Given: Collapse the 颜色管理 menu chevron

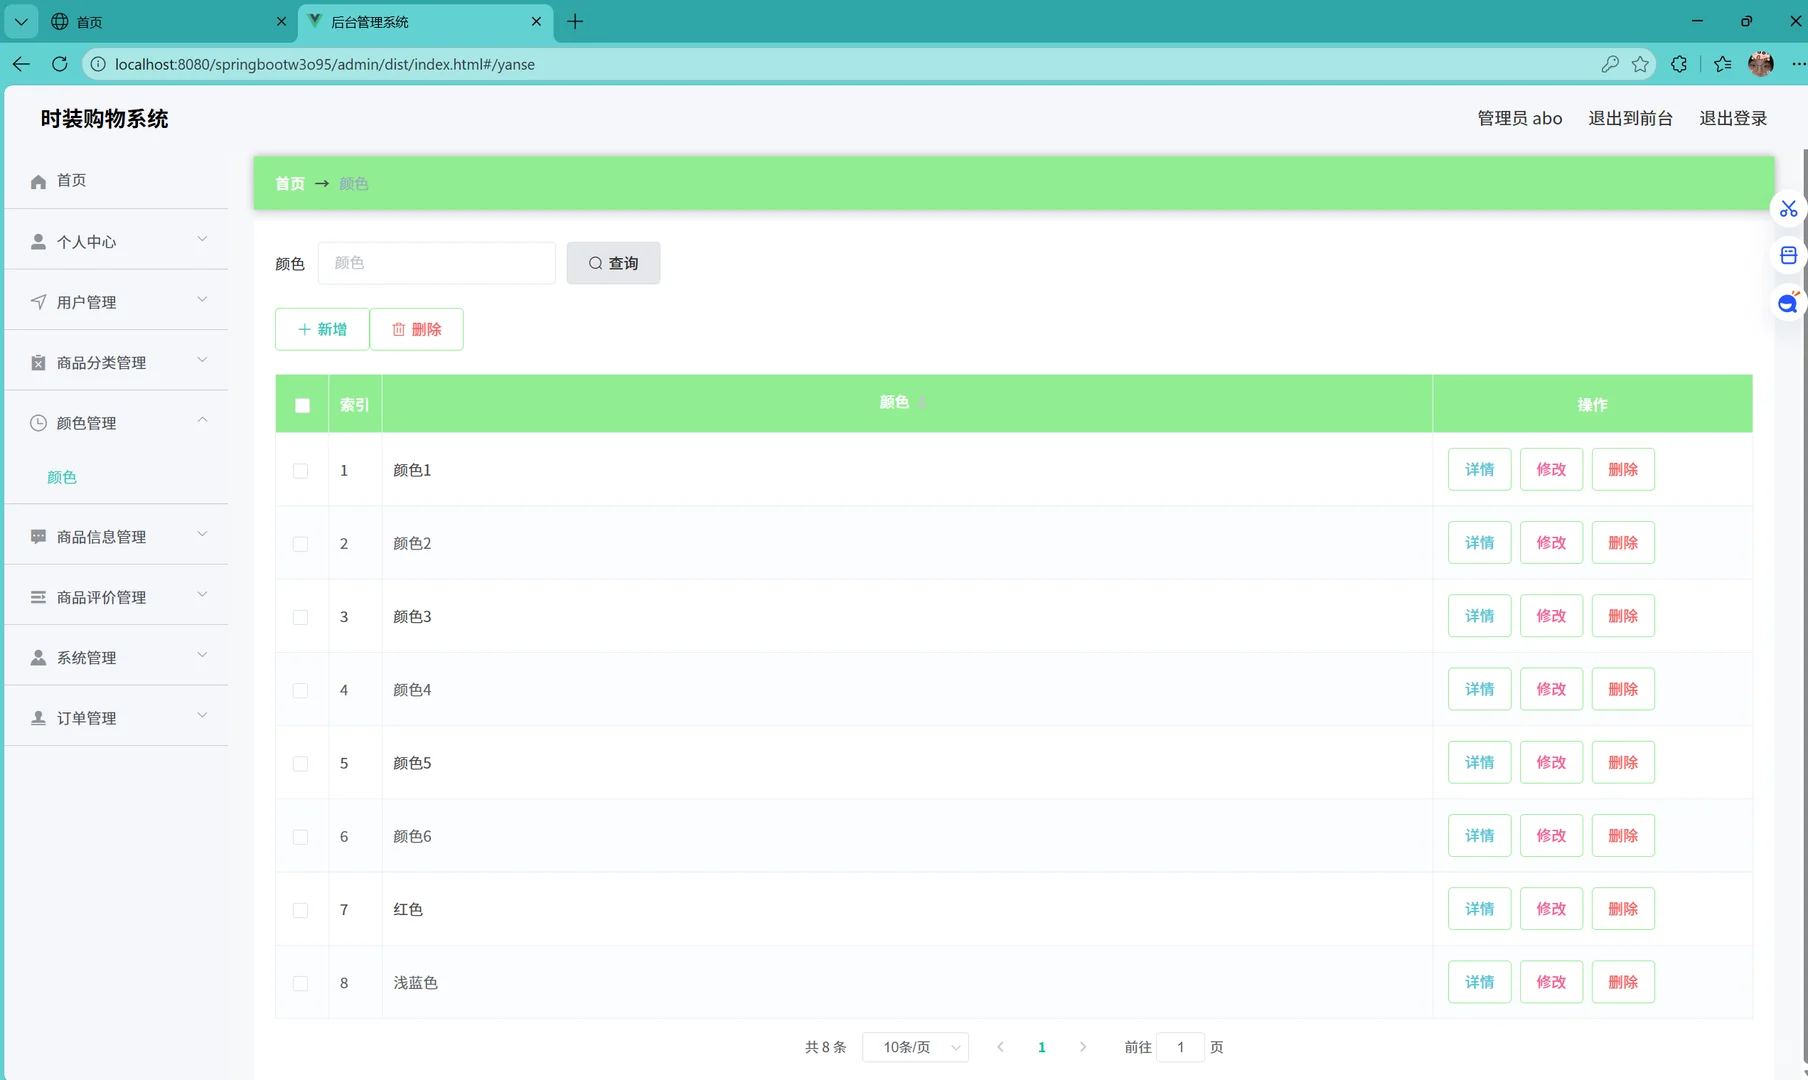Looking at the screenshot, I should tap(202, 420).
